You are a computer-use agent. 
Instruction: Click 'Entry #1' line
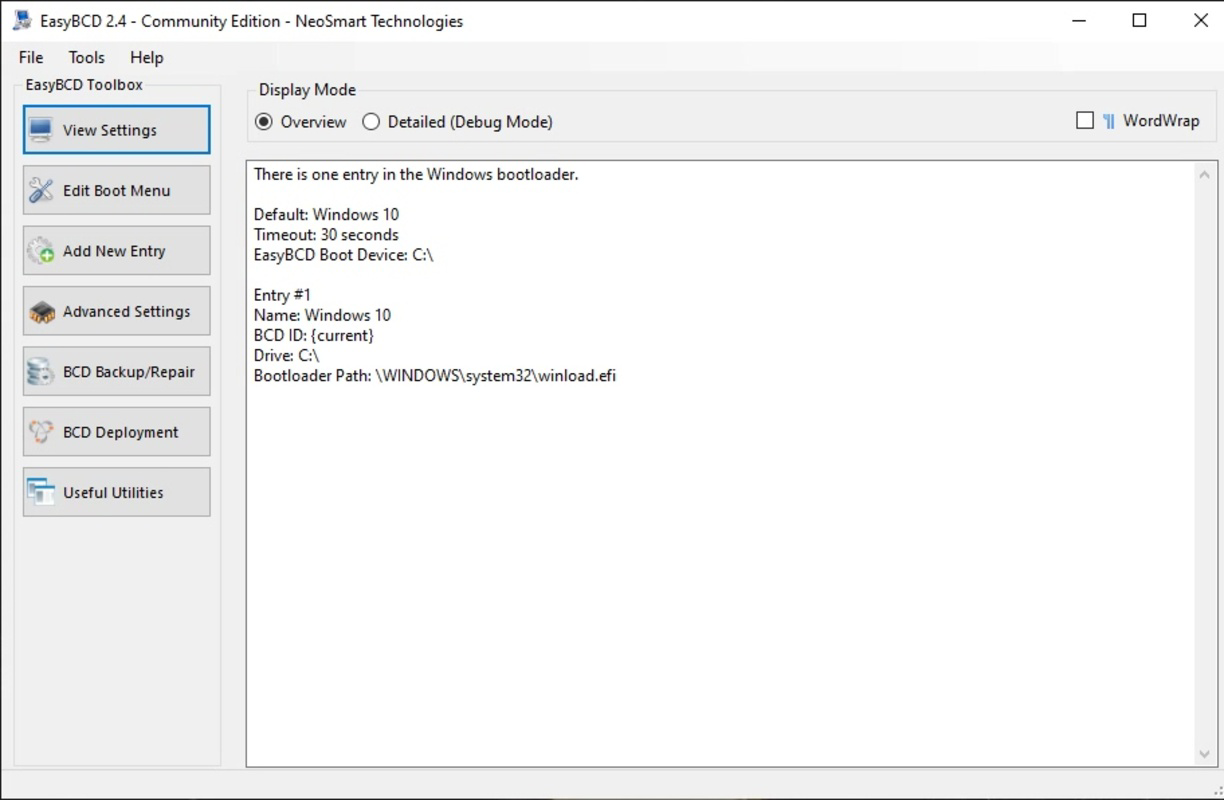pos(282,295)
